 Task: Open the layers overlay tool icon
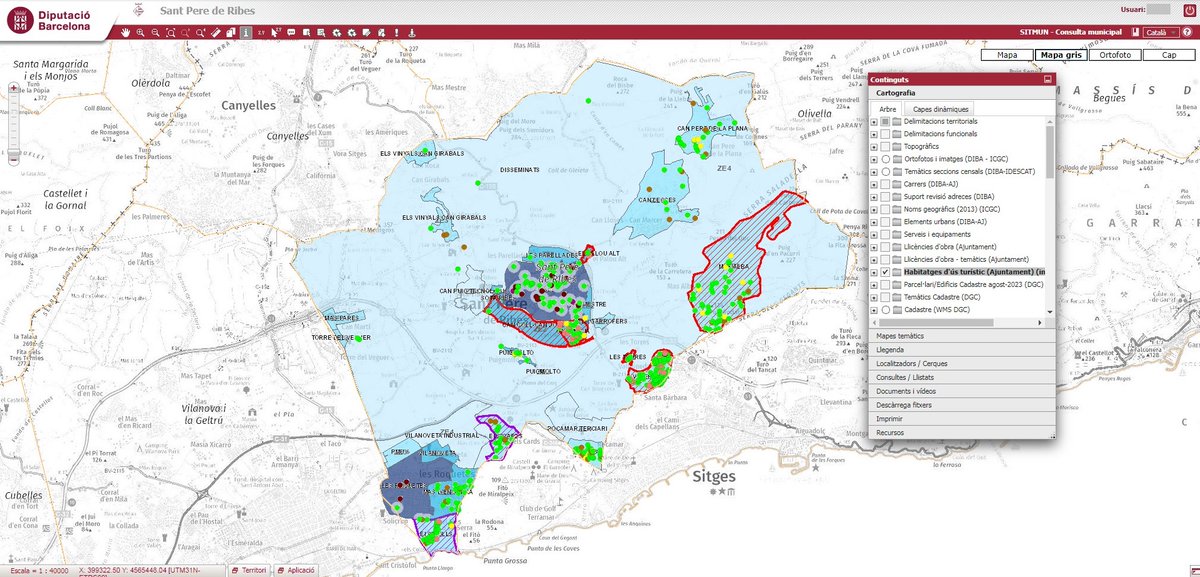(231, 33)
